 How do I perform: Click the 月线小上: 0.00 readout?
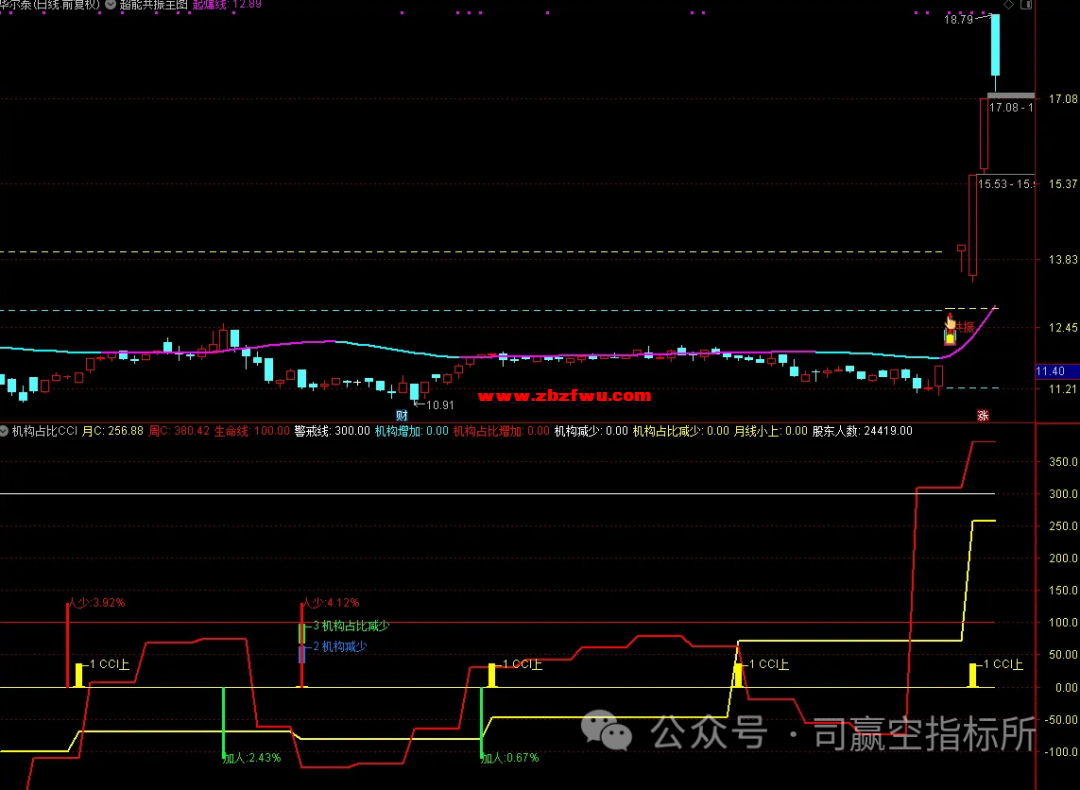point(771,431)
